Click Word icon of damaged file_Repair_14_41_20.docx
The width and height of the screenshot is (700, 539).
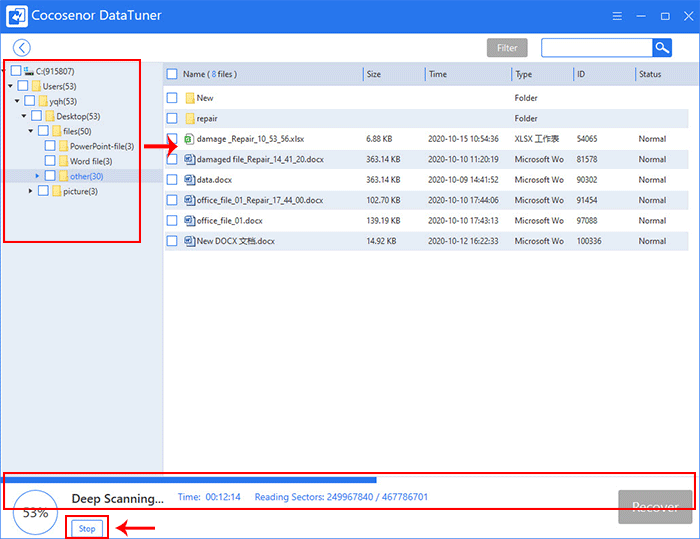[190, 159]
